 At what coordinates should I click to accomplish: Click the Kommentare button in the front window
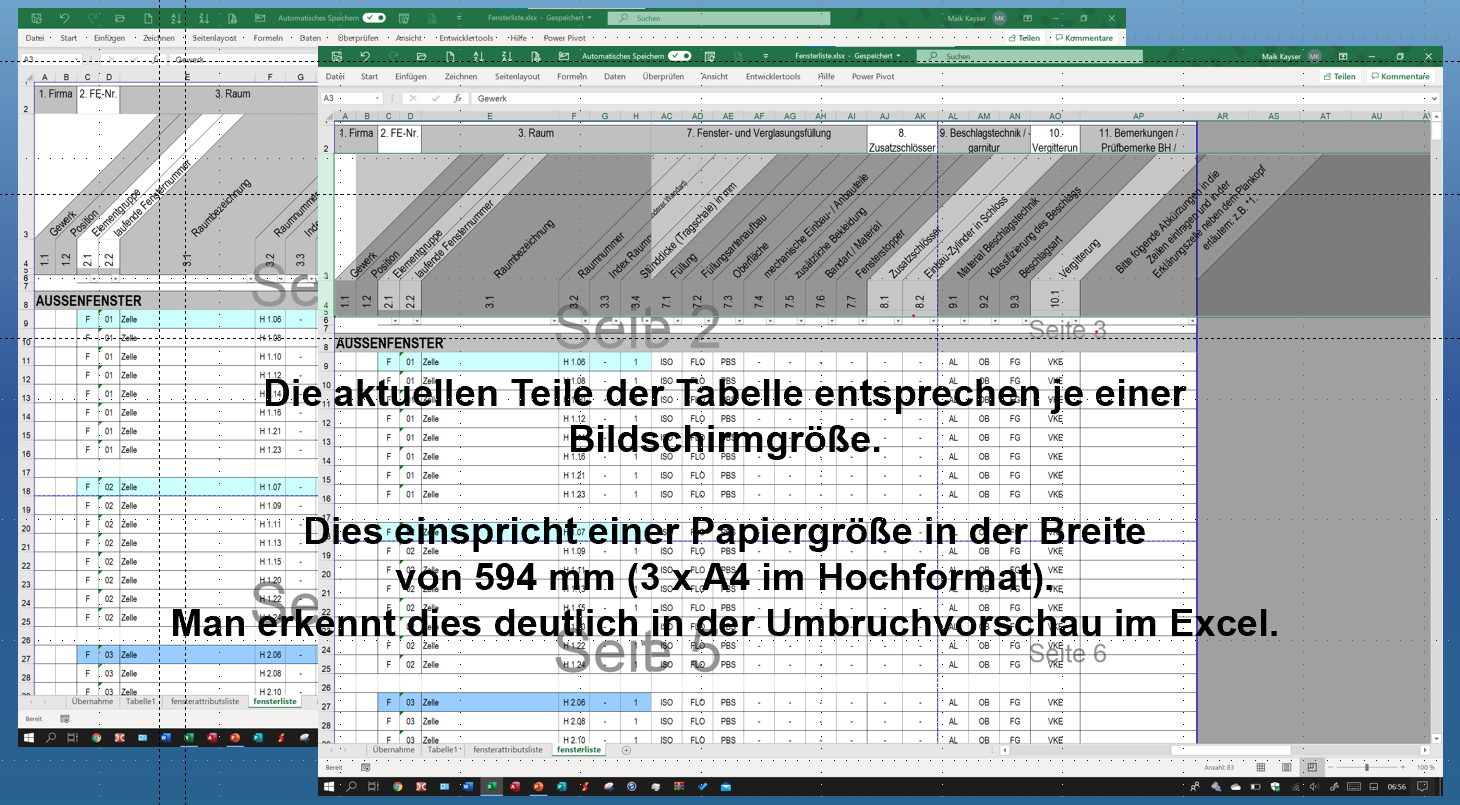[x=1402, y=76]
